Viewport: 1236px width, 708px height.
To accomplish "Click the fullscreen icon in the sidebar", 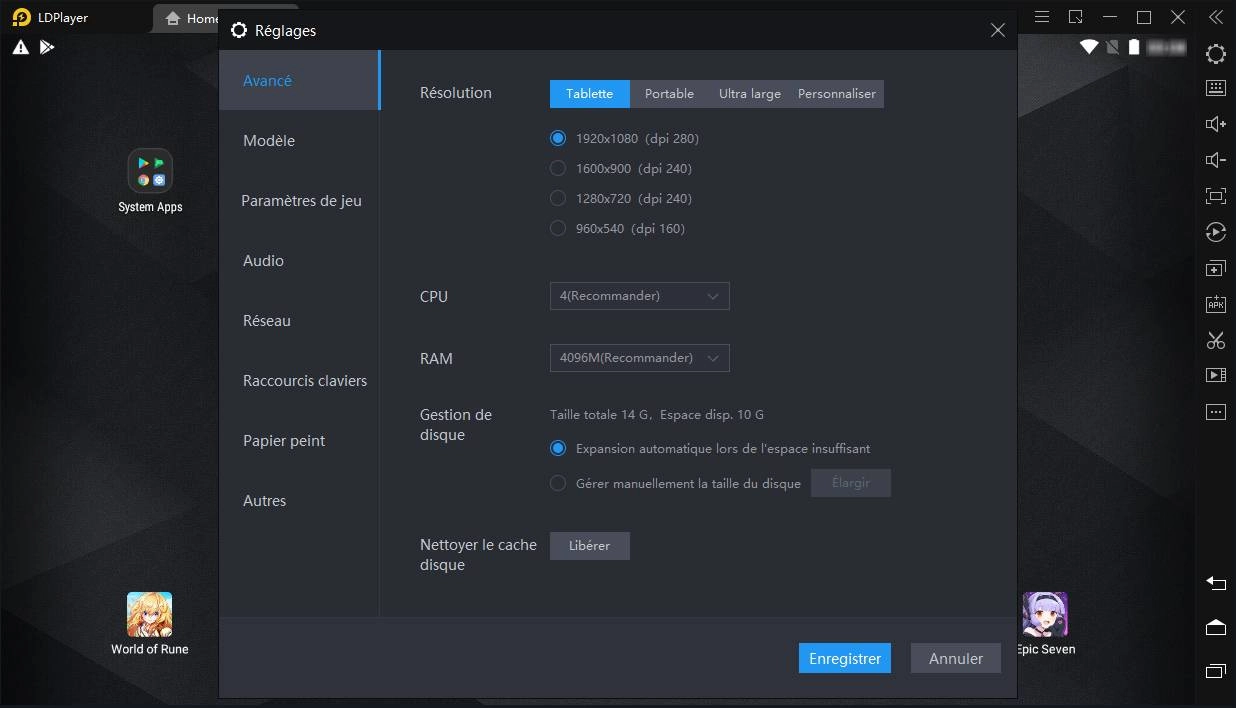I will pyautogui.click(x=1216, y=196).
